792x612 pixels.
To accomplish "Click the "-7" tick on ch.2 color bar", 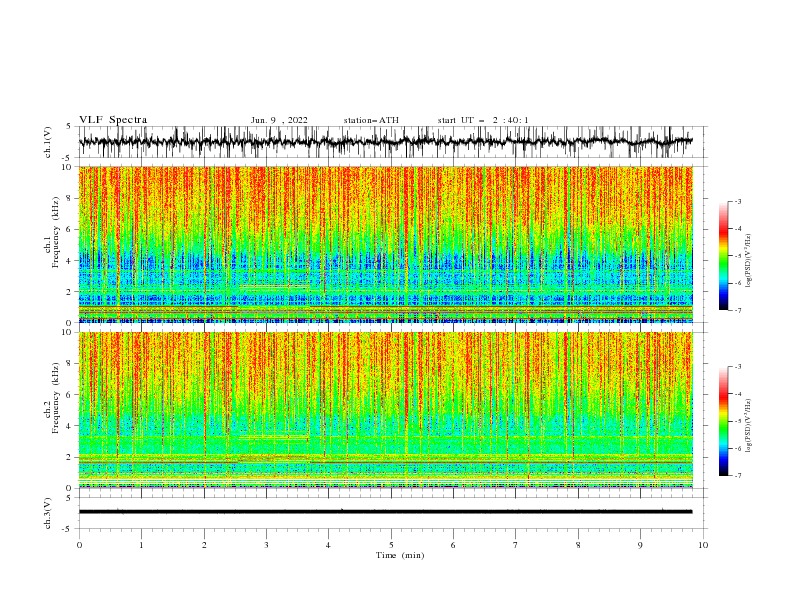I will (x=737, y=475).
